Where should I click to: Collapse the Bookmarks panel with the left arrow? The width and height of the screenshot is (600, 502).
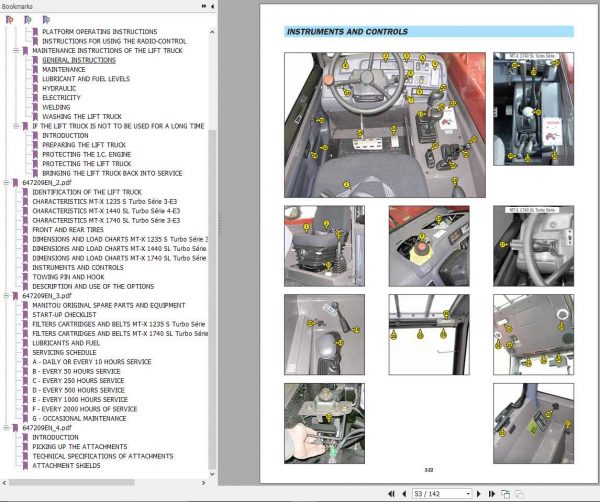pos(212,6)
